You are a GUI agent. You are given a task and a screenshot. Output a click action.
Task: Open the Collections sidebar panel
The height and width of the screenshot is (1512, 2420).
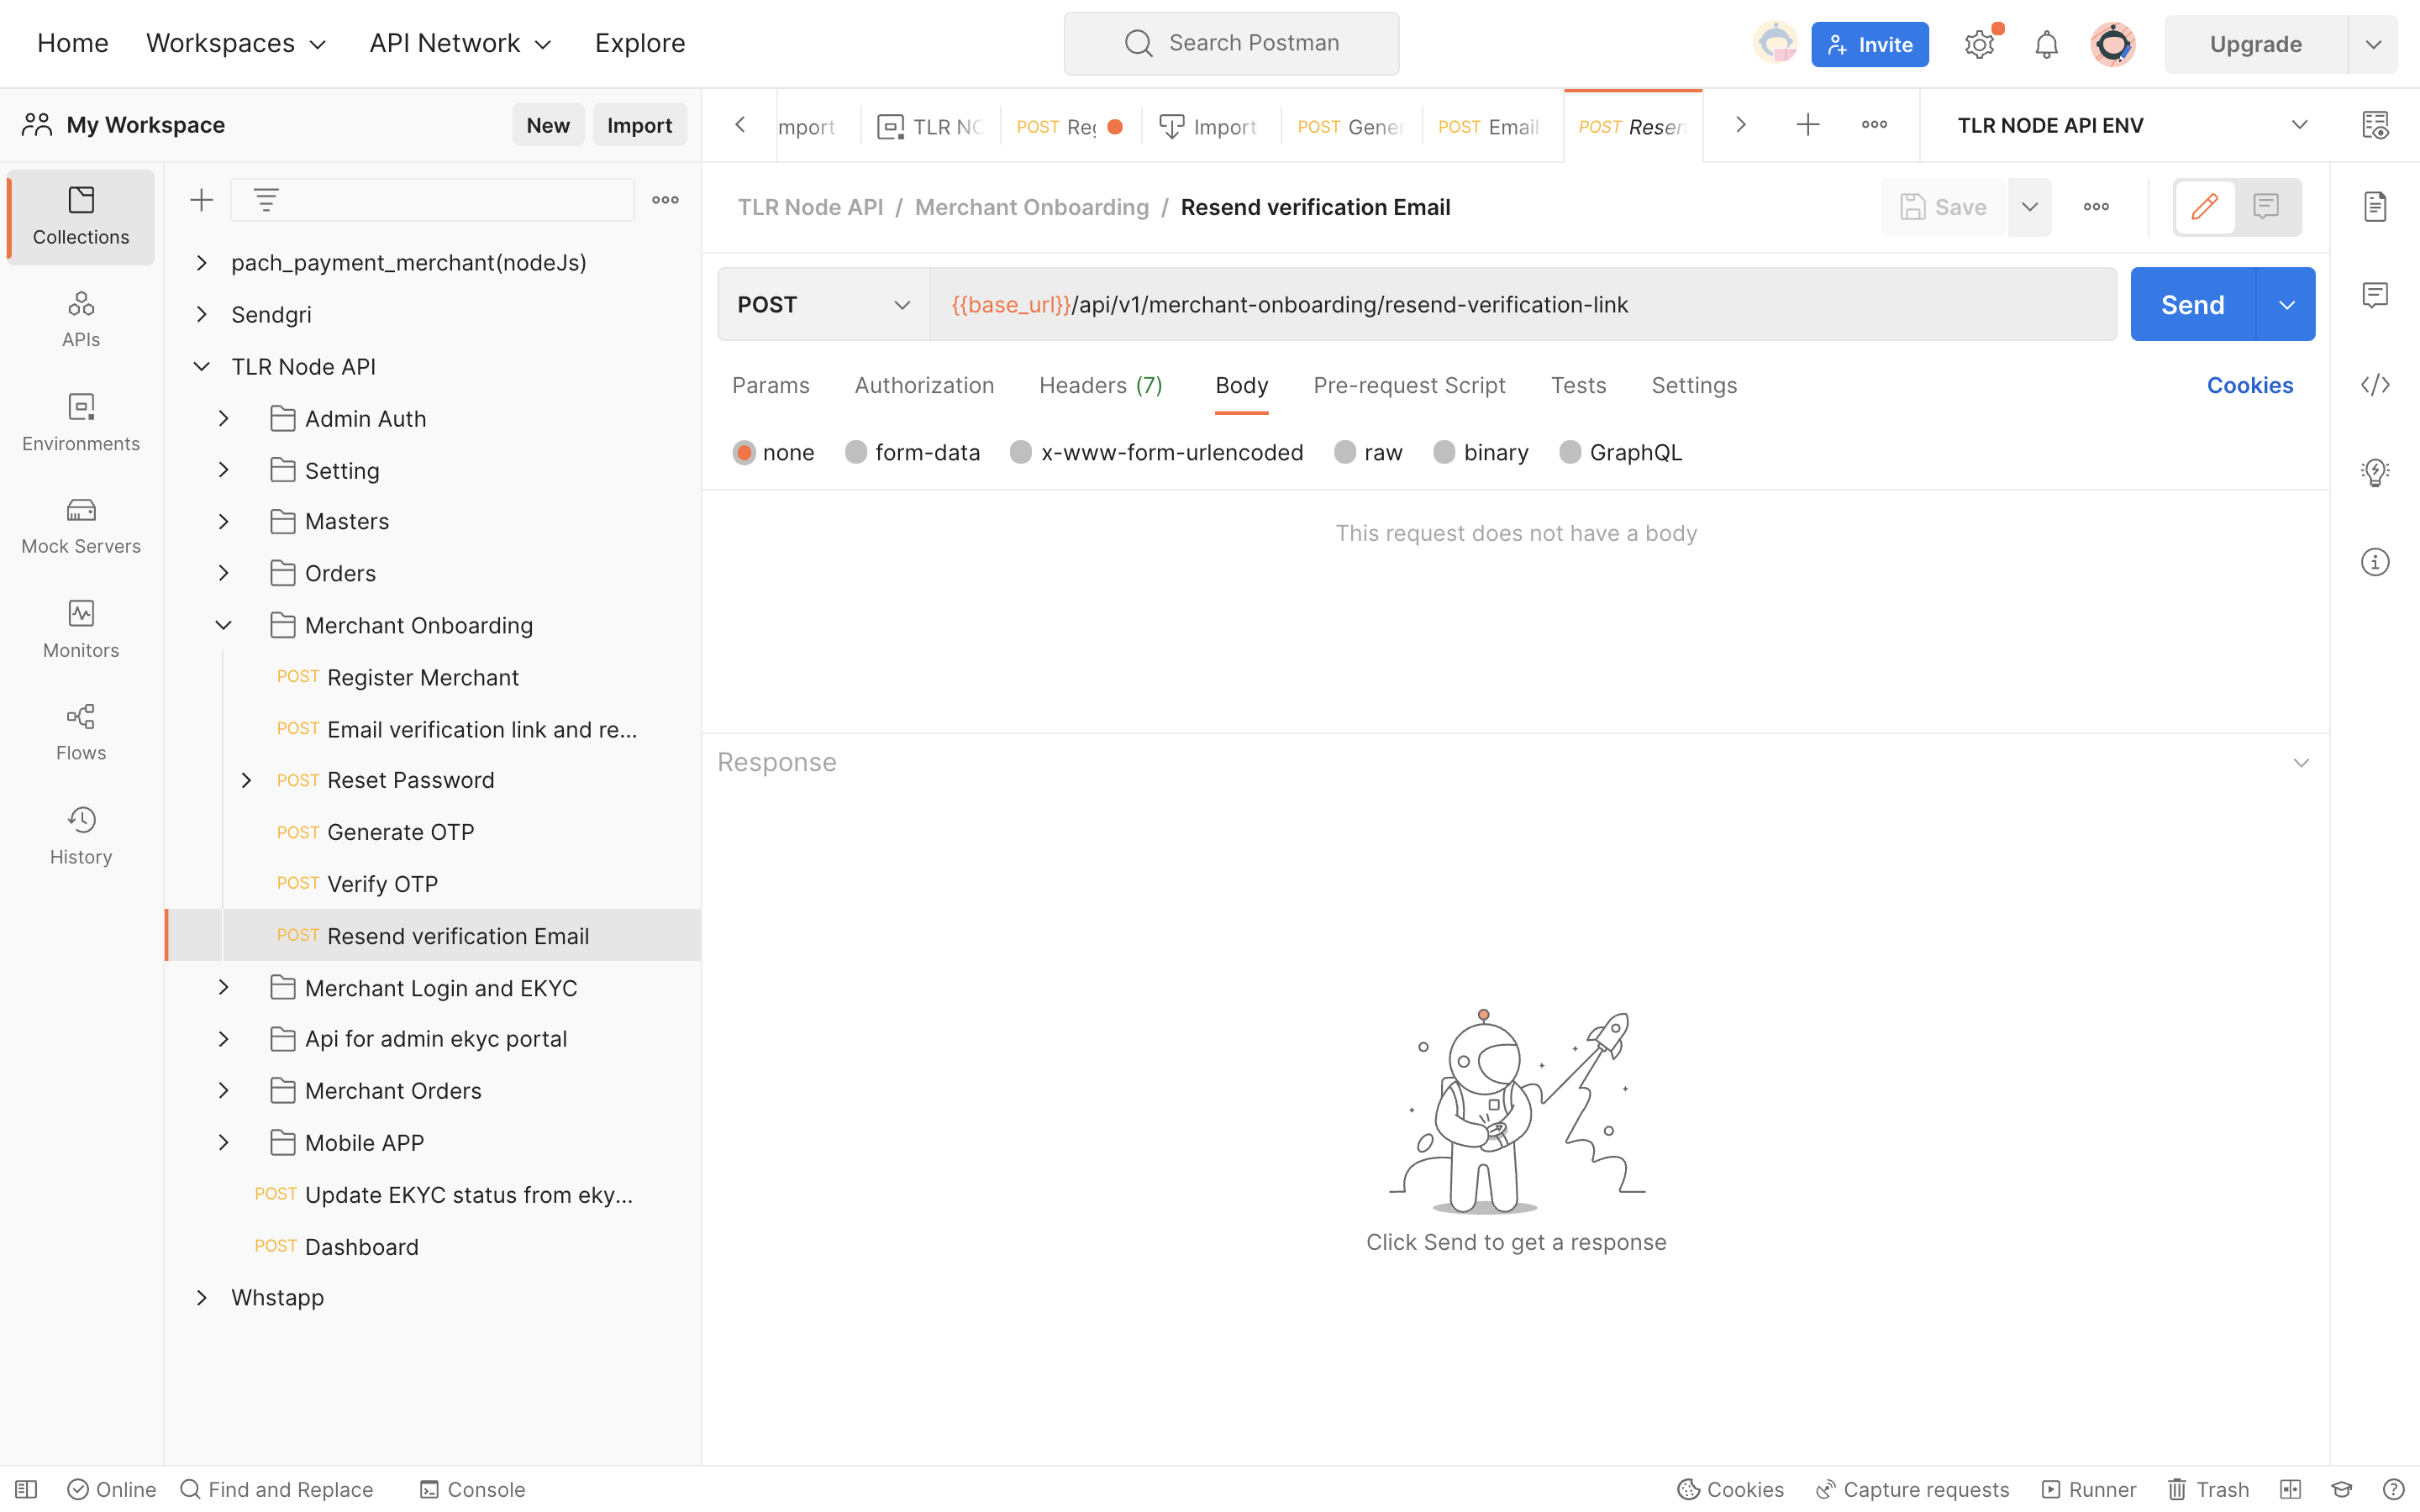81,216
